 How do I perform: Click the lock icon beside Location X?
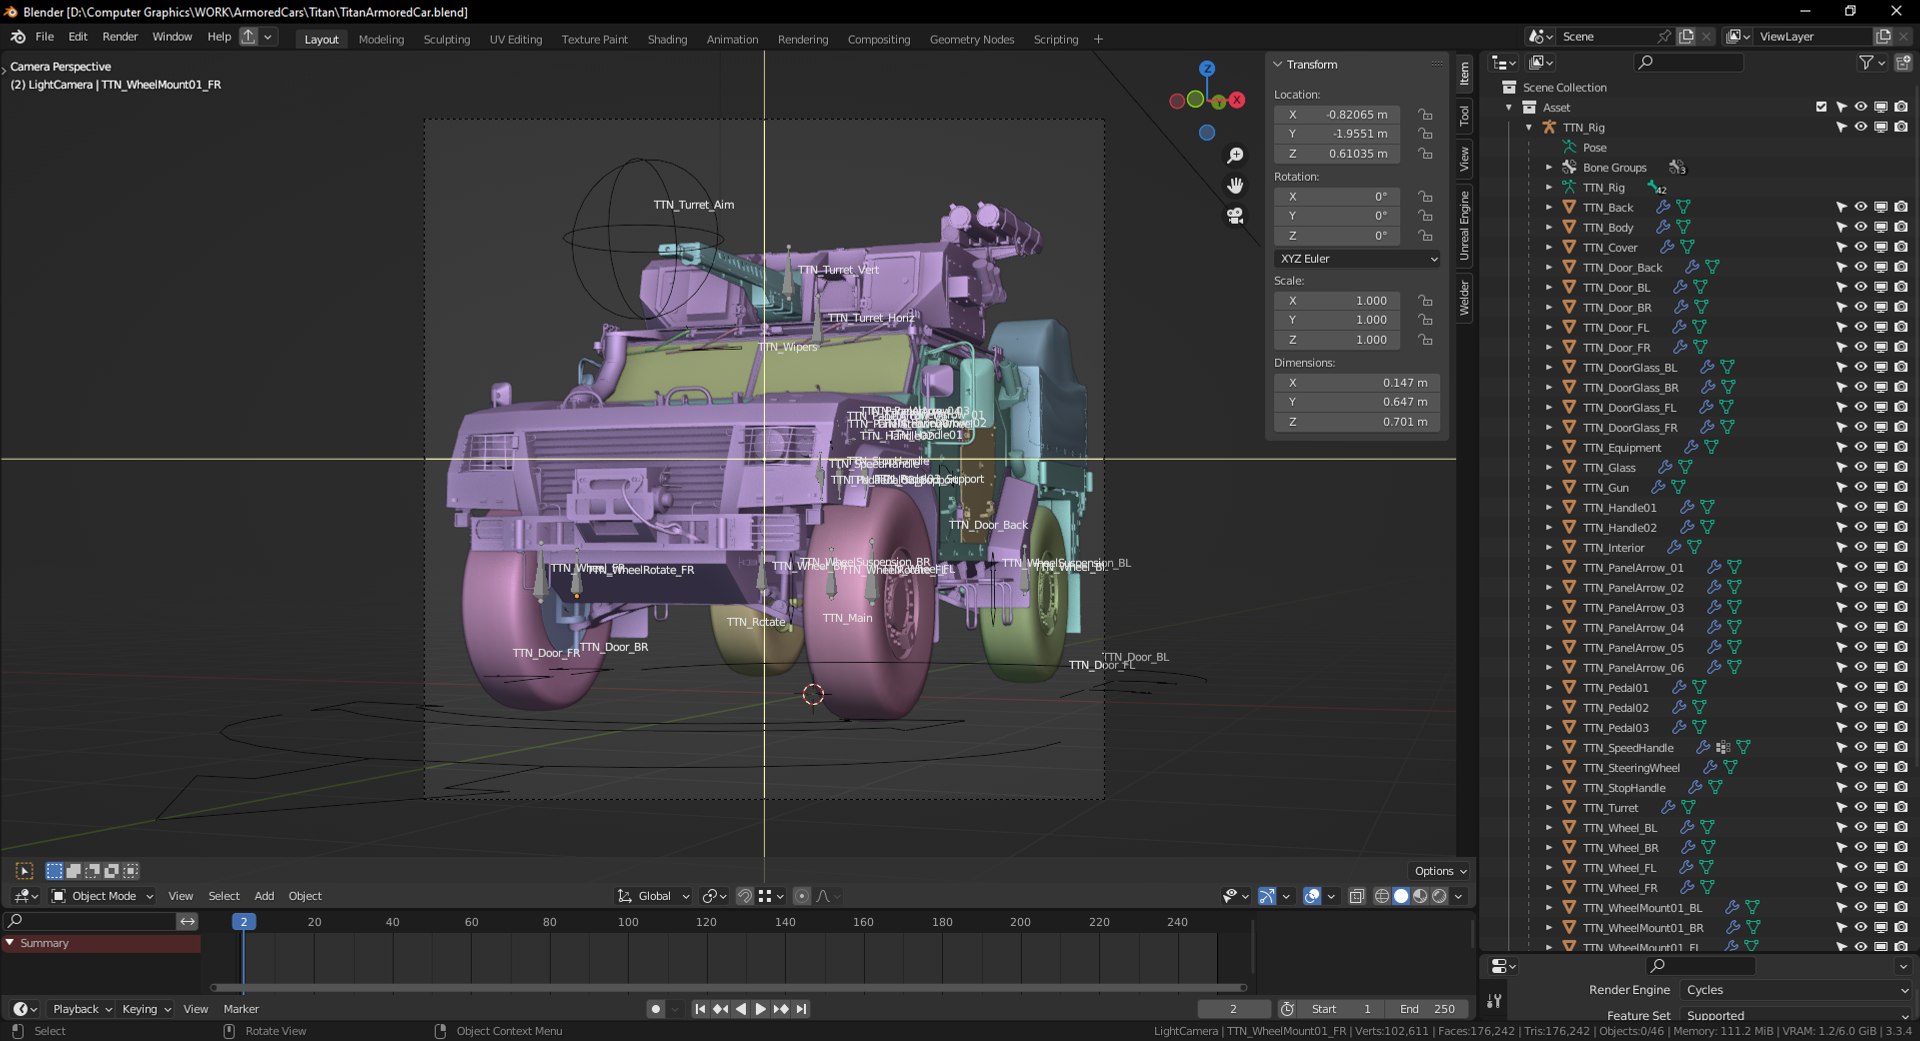1425,114
